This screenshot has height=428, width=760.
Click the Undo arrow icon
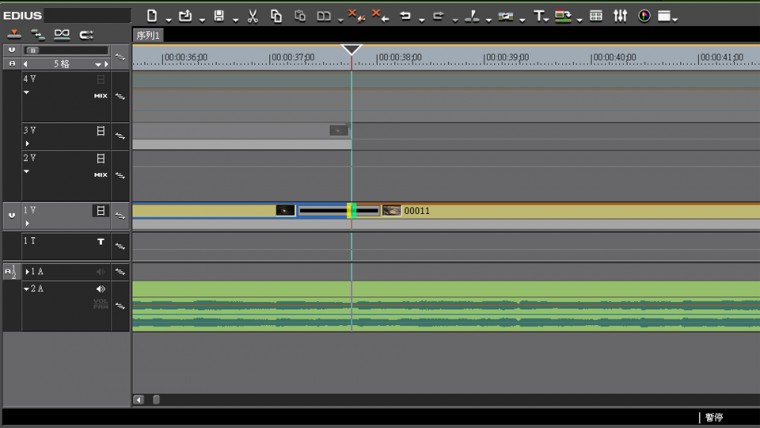click(405, 16)
